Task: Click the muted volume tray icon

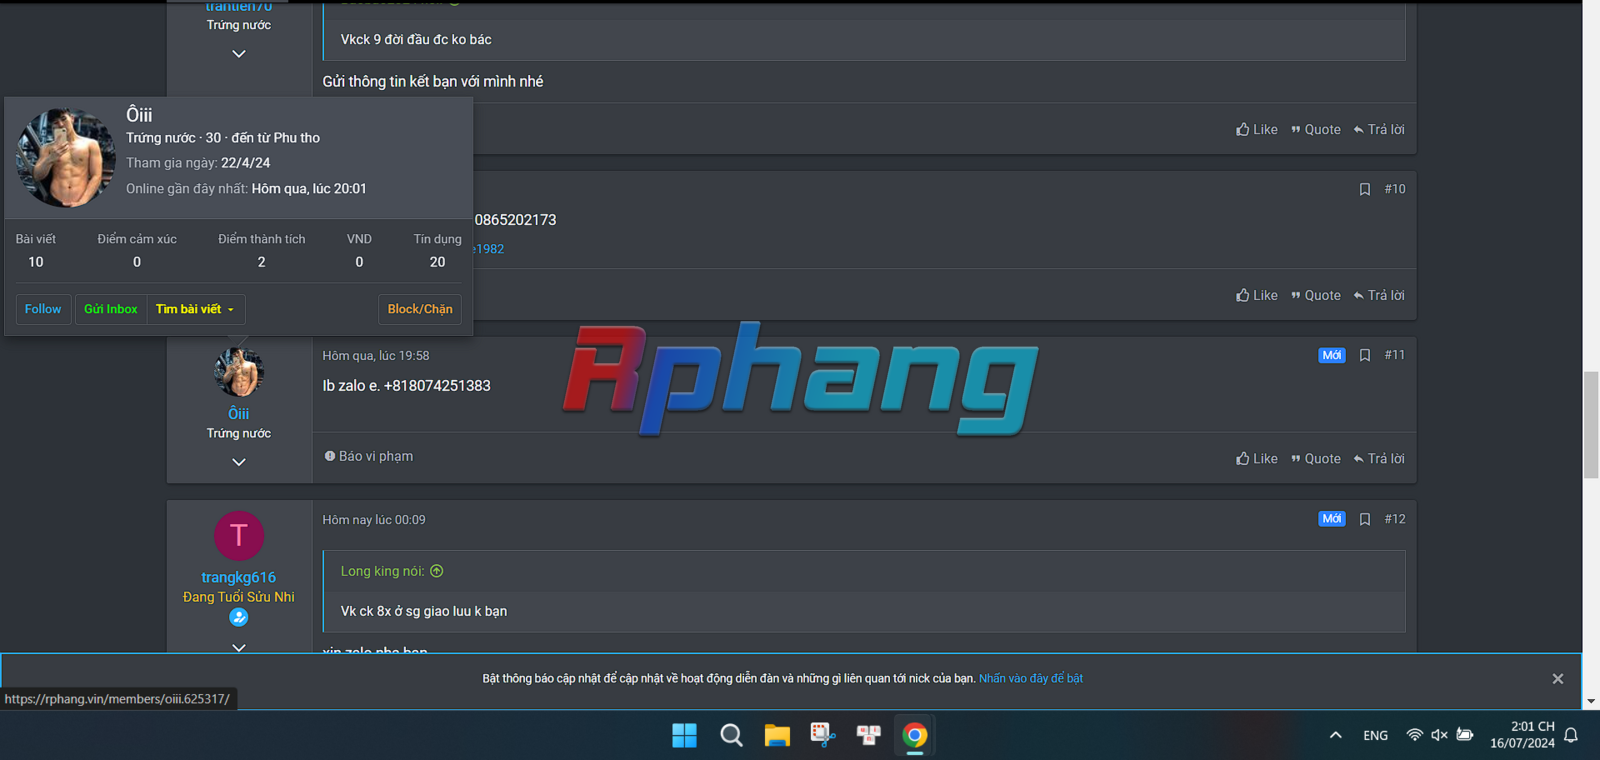Action: tap(1440, 735)
